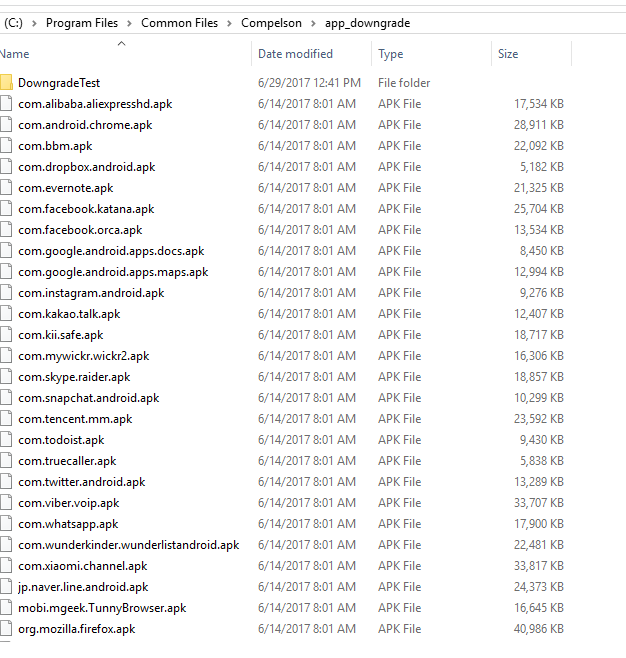This screenshot has height=658, width=626.
Task: Click file icon of com.snapchat.android.apk
Action: pos(6,397)
